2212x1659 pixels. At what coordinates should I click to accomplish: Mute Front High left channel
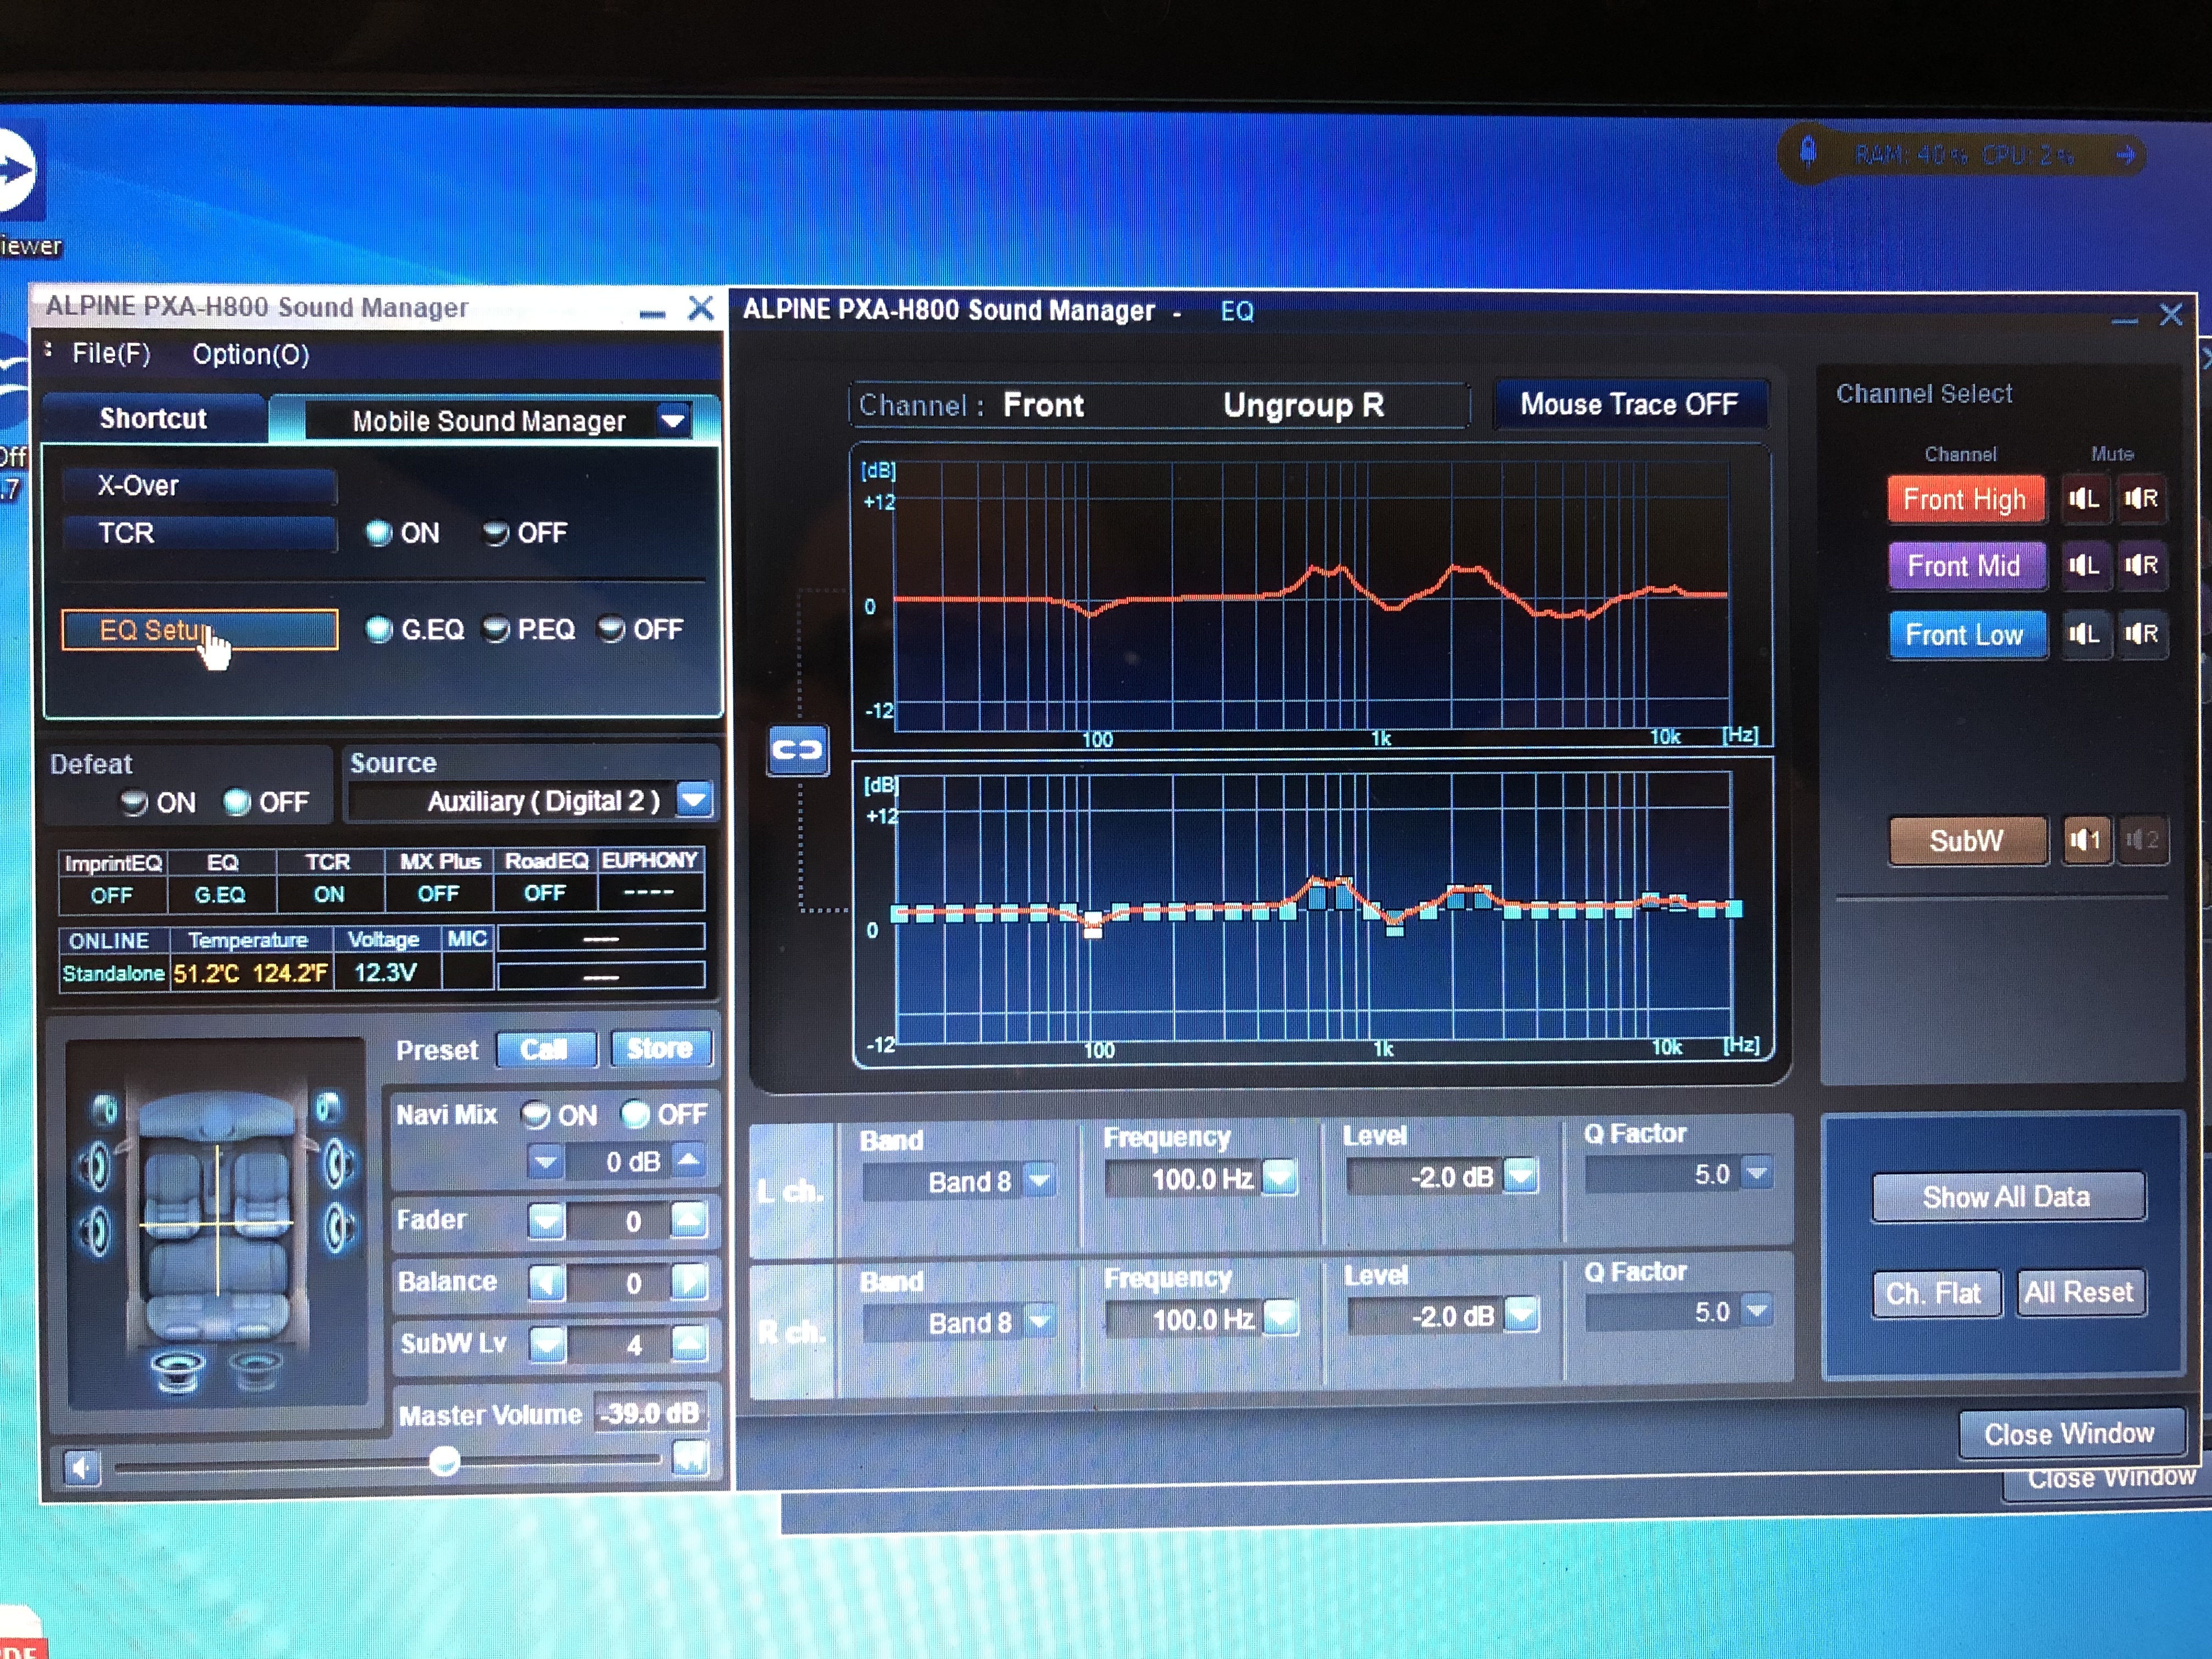pyautogui.click(x=2085, y=498)
